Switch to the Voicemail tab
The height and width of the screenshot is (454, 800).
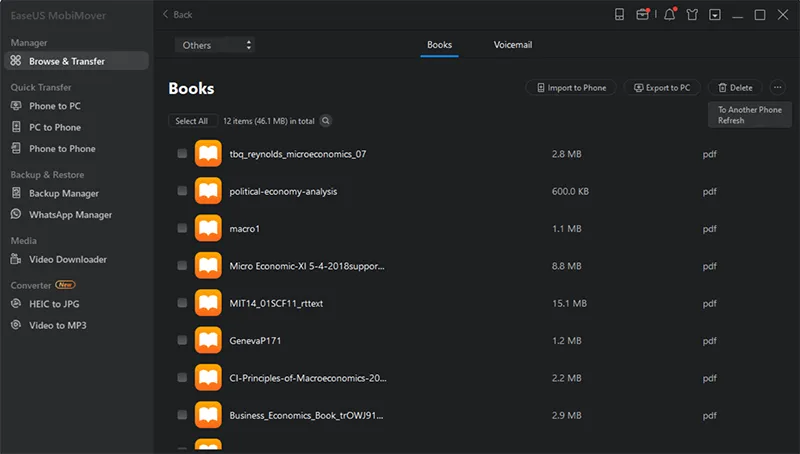512,45
